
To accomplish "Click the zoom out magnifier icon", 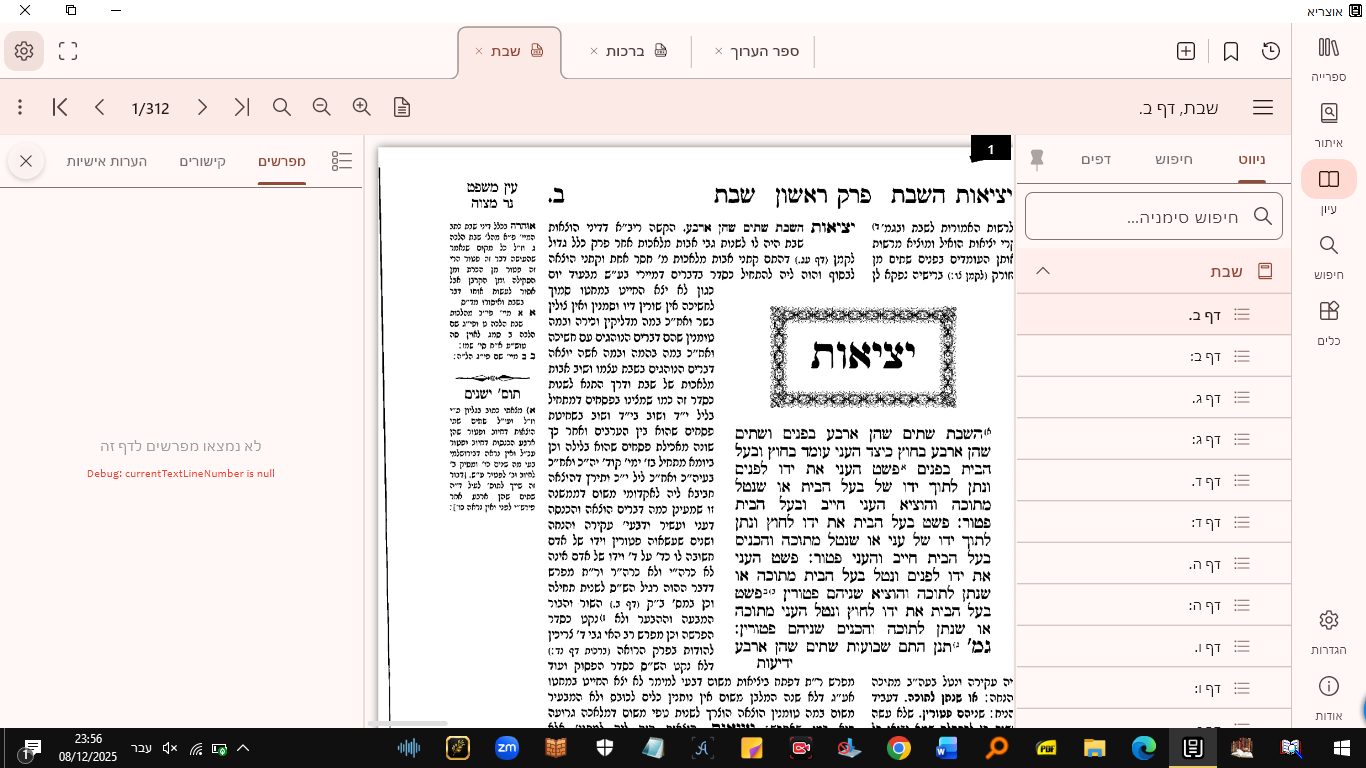I will coord(321,107).
